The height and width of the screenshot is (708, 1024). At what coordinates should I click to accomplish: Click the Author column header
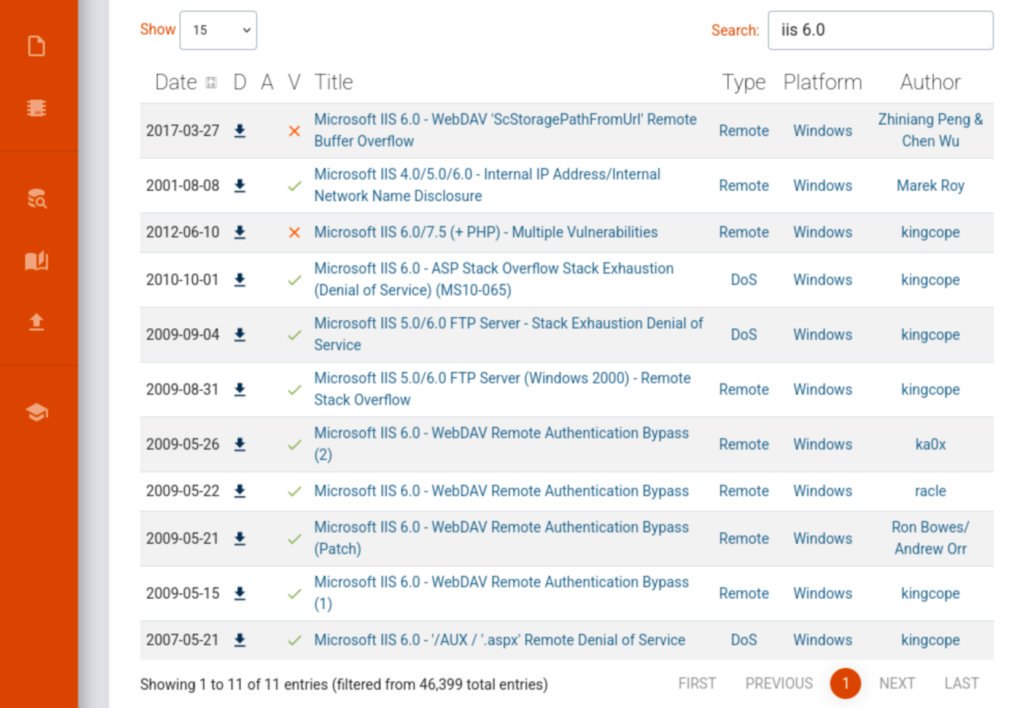coord(931,82)
